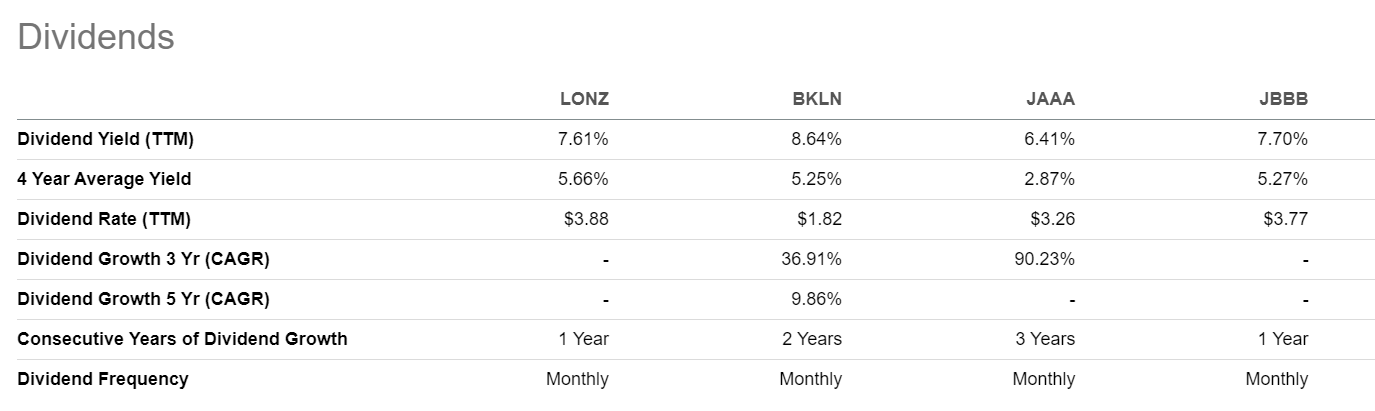
Task: Click Dividend Growth 3 Yr (CAGR) label
Action: click(x=143, y=259)
